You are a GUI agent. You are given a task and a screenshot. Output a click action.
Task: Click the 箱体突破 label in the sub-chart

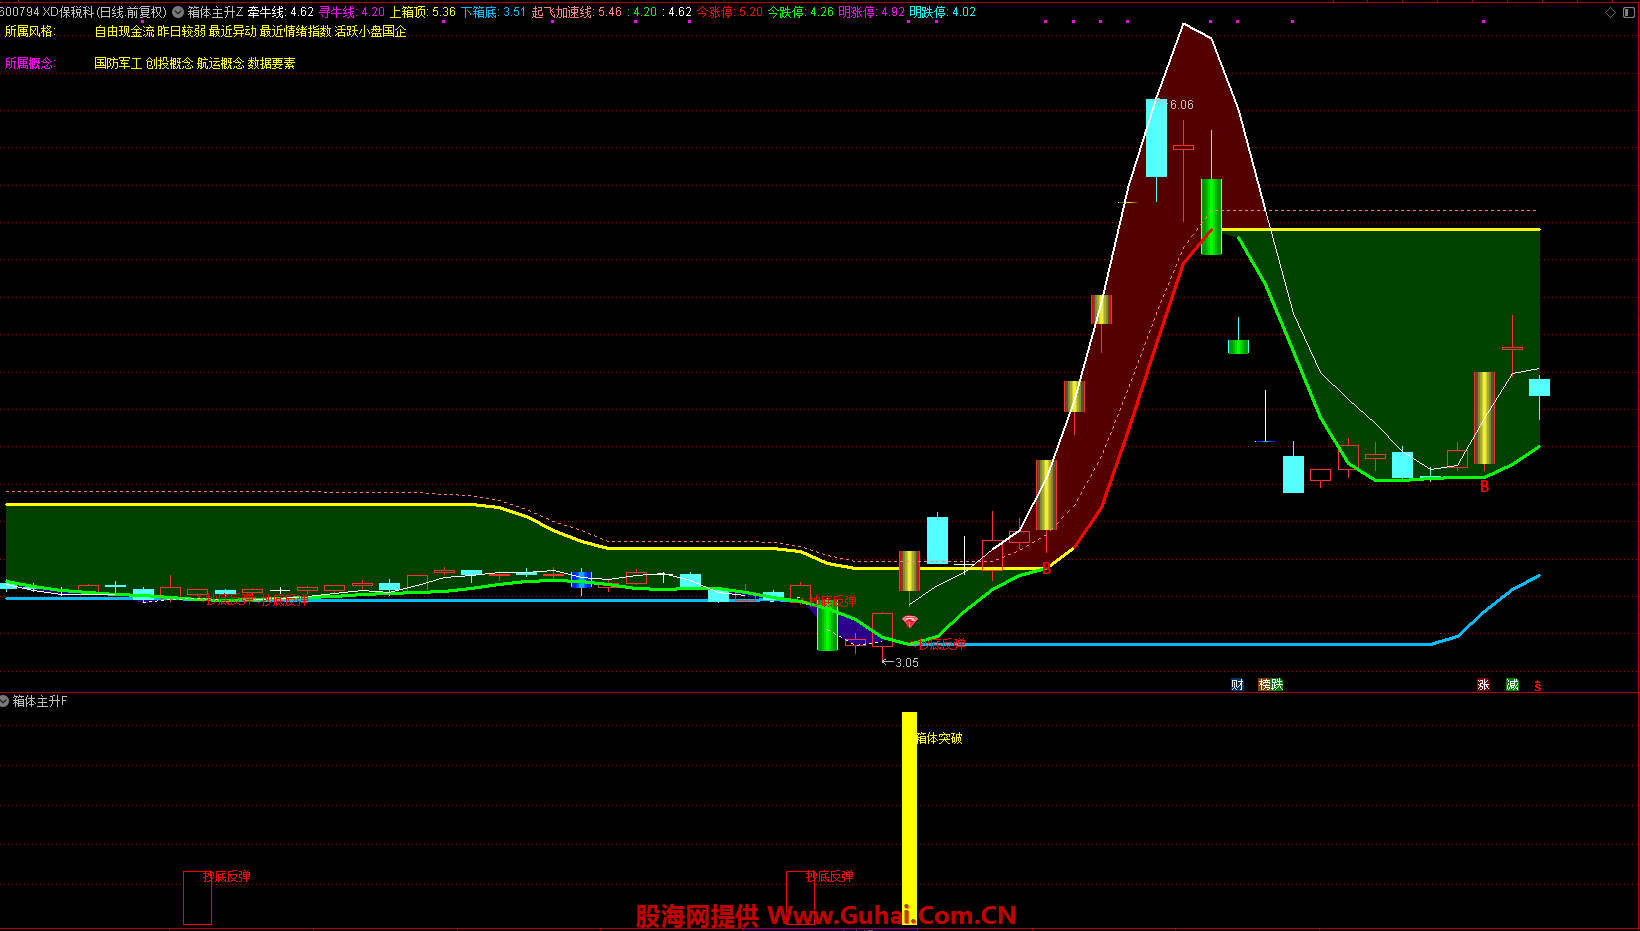tap(940, 738)
